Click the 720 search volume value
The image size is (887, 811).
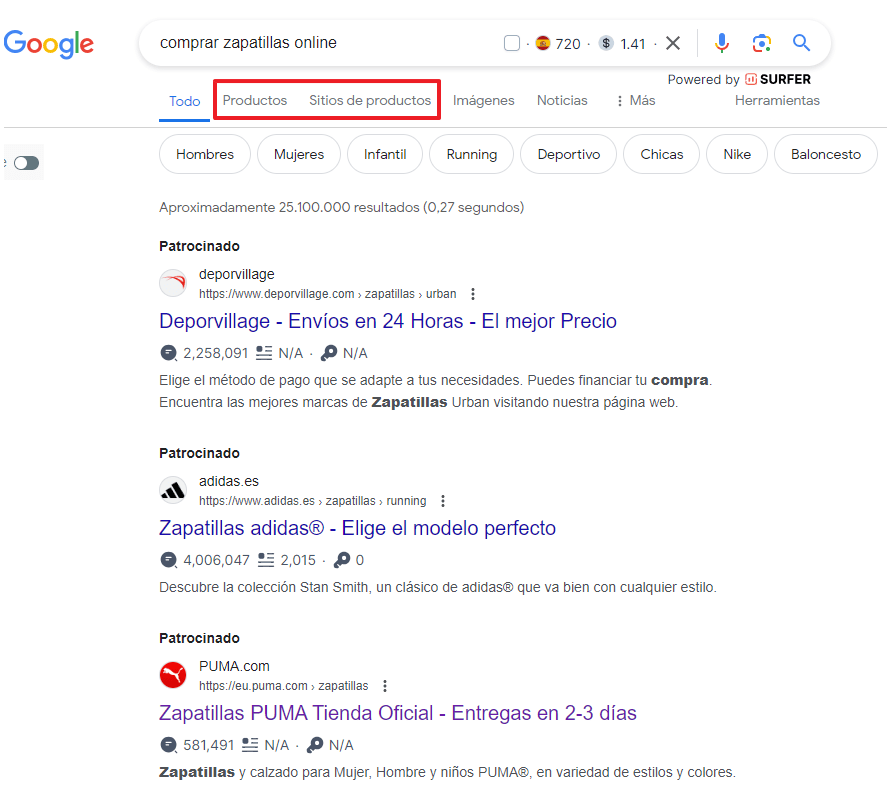[568, 44]
